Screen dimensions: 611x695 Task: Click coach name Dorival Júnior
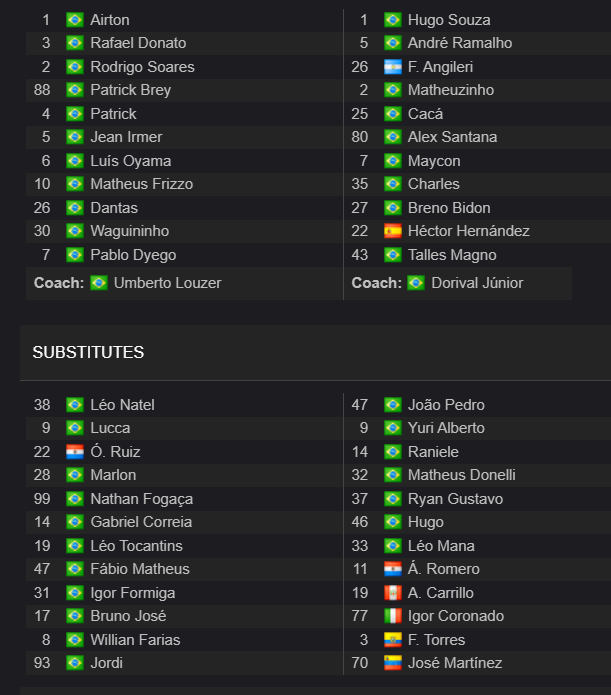pos(477,283)
